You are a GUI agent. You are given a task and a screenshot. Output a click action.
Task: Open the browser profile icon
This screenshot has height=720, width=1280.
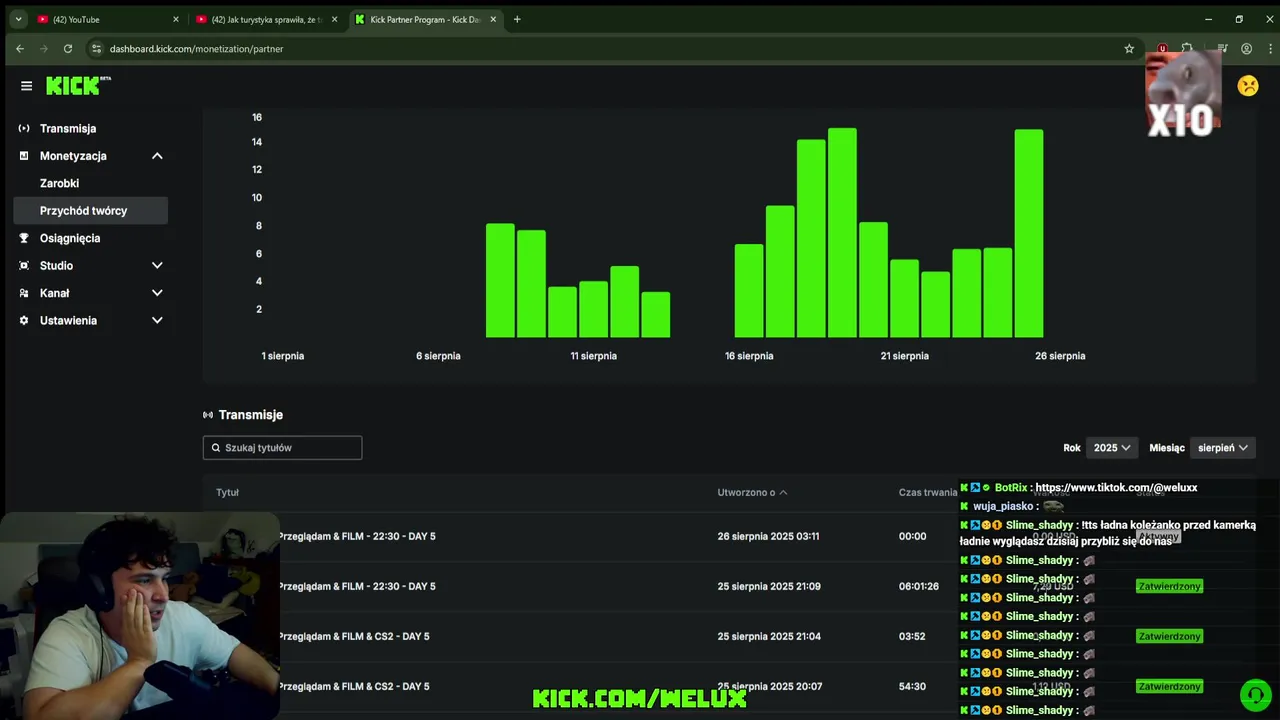pyautogui.click(x=1246, y=49)
